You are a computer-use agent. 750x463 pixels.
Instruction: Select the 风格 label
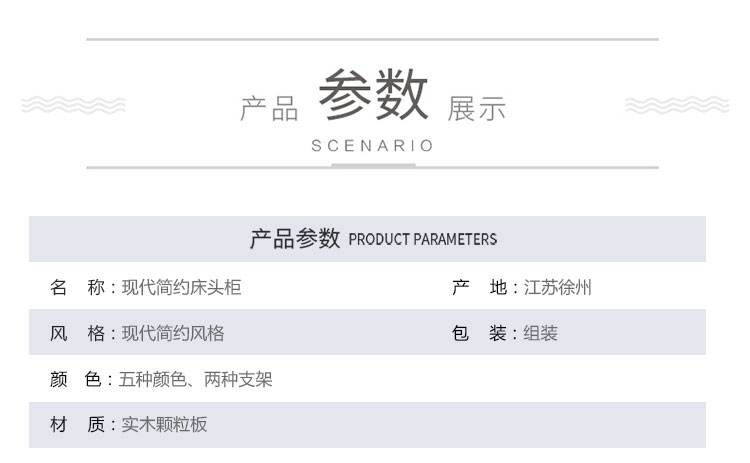[x=77, y=333]
